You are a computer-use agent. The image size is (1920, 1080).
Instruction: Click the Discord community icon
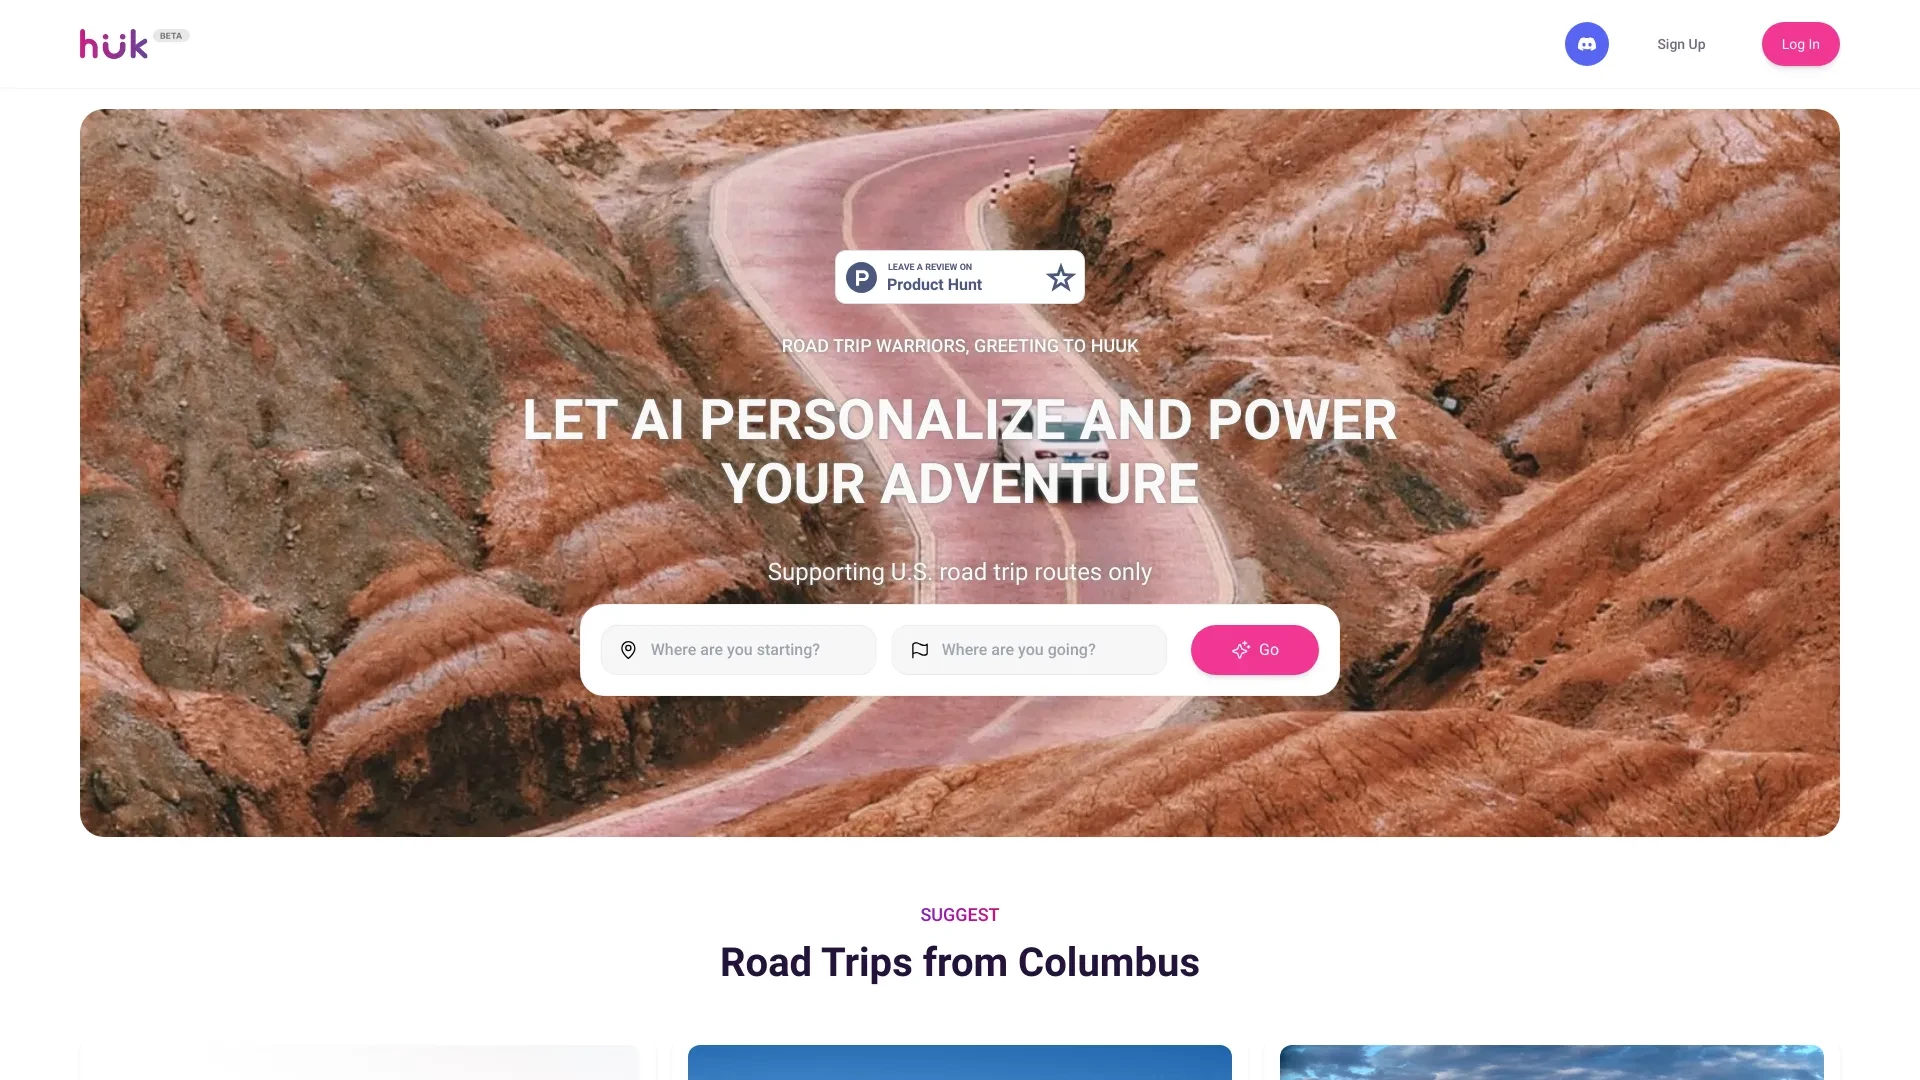1586,44
